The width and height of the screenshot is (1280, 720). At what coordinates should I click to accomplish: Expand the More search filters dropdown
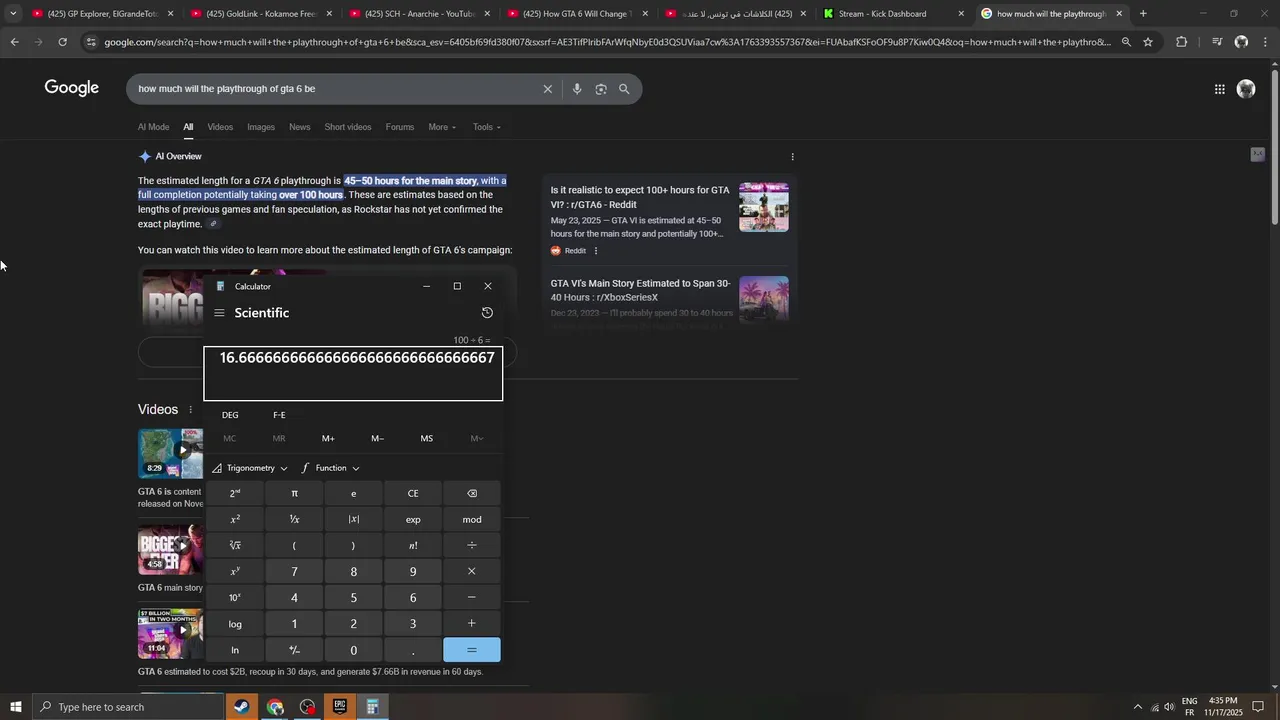coord(442,127)
